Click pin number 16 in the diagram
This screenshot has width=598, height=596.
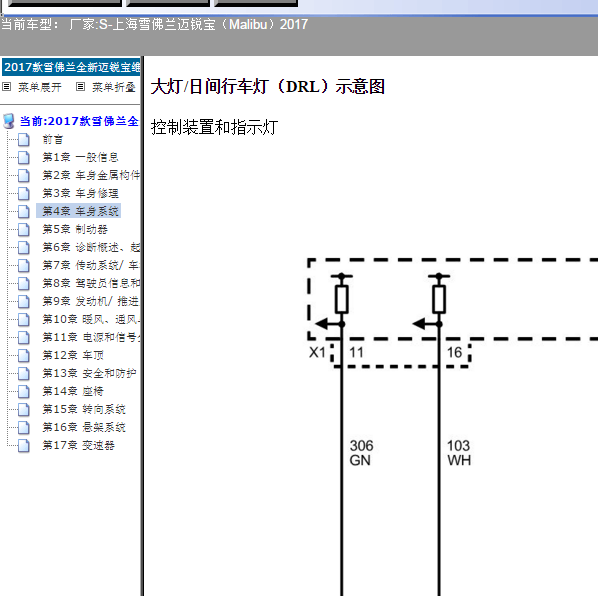(x=454, y=352)
